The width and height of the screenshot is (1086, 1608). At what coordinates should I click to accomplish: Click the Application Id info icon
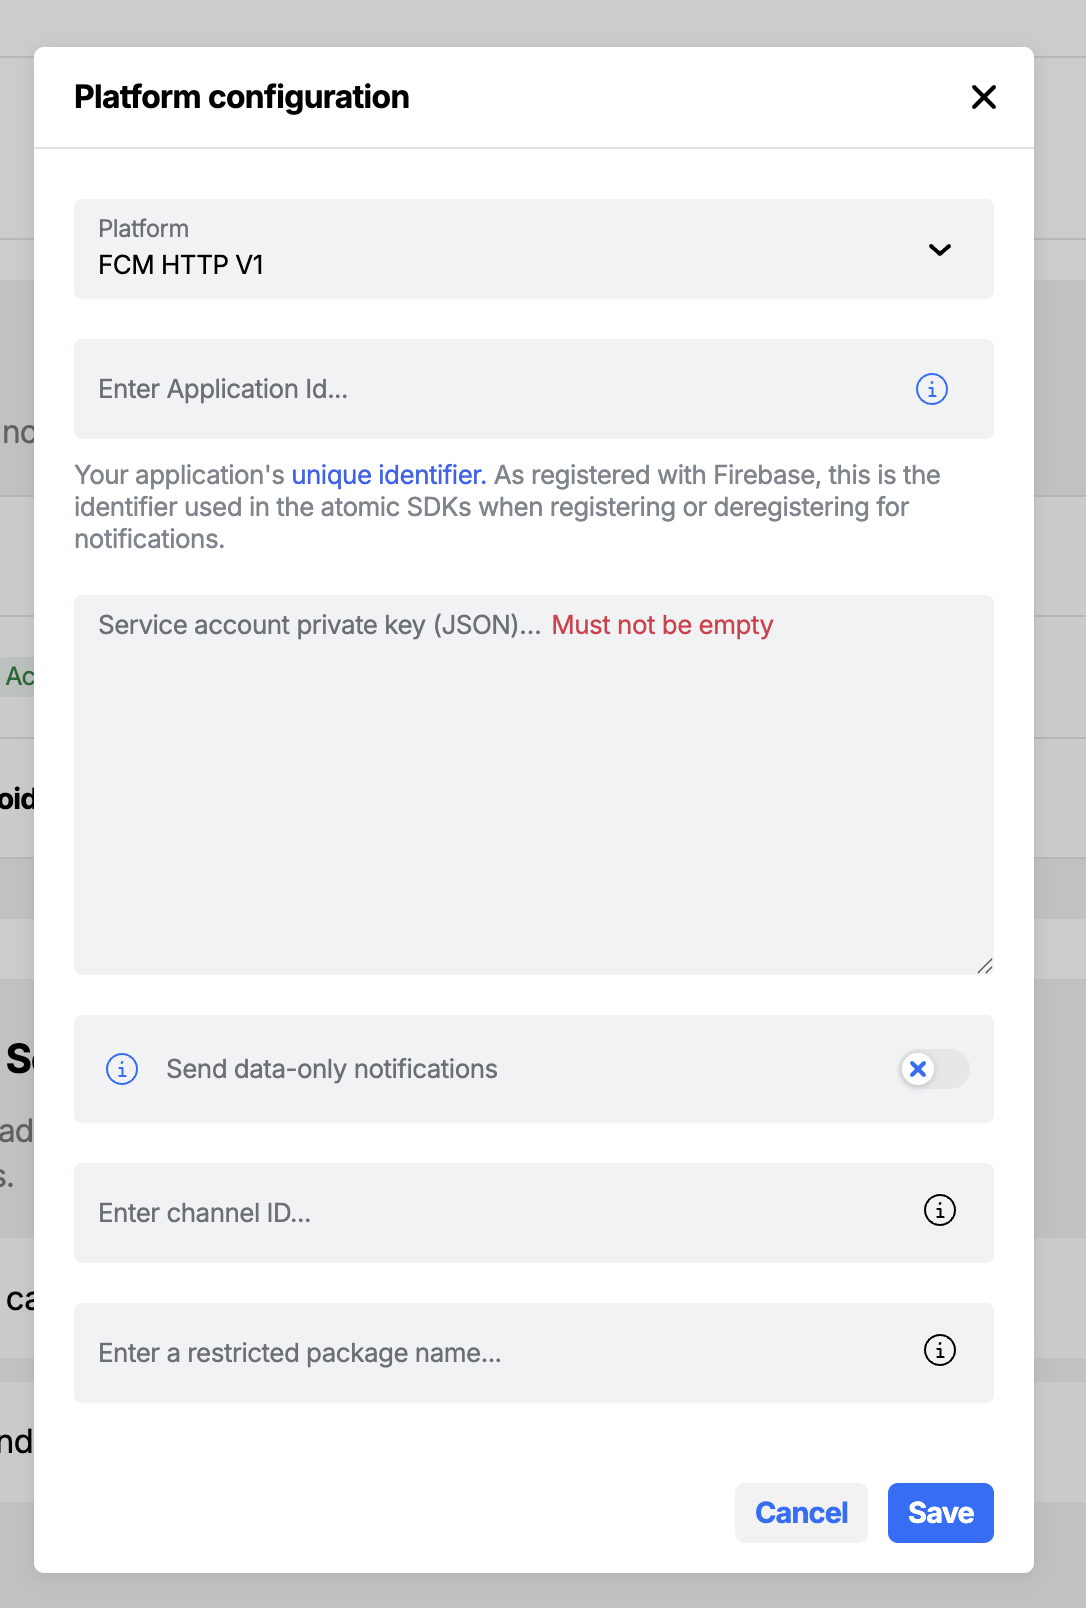(931, 389)
